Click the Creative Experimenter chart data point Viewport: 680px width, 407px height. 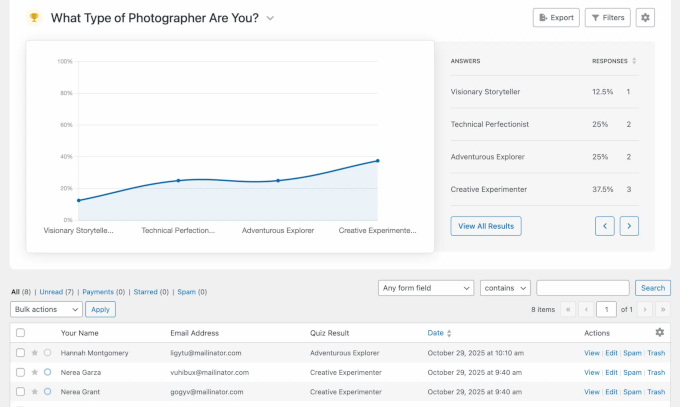pyautogui.click(x=378, y=161)
